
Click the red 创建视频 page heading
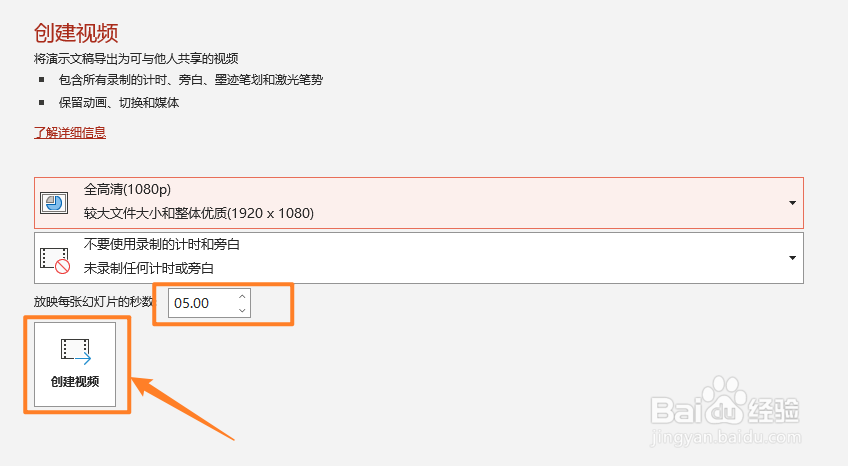[76, 33]
